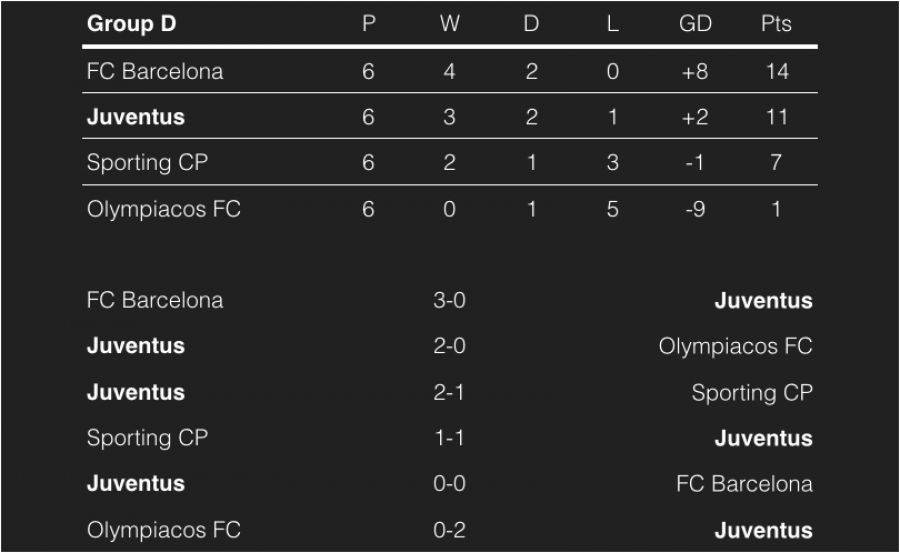900x553 pixels.
Task: Click the W column header
Action: coord(449,24)
